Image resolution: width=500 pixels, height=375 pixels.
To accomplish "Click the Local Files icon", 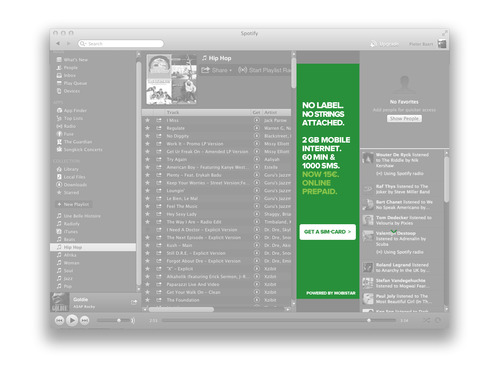I will pos(59,177).
